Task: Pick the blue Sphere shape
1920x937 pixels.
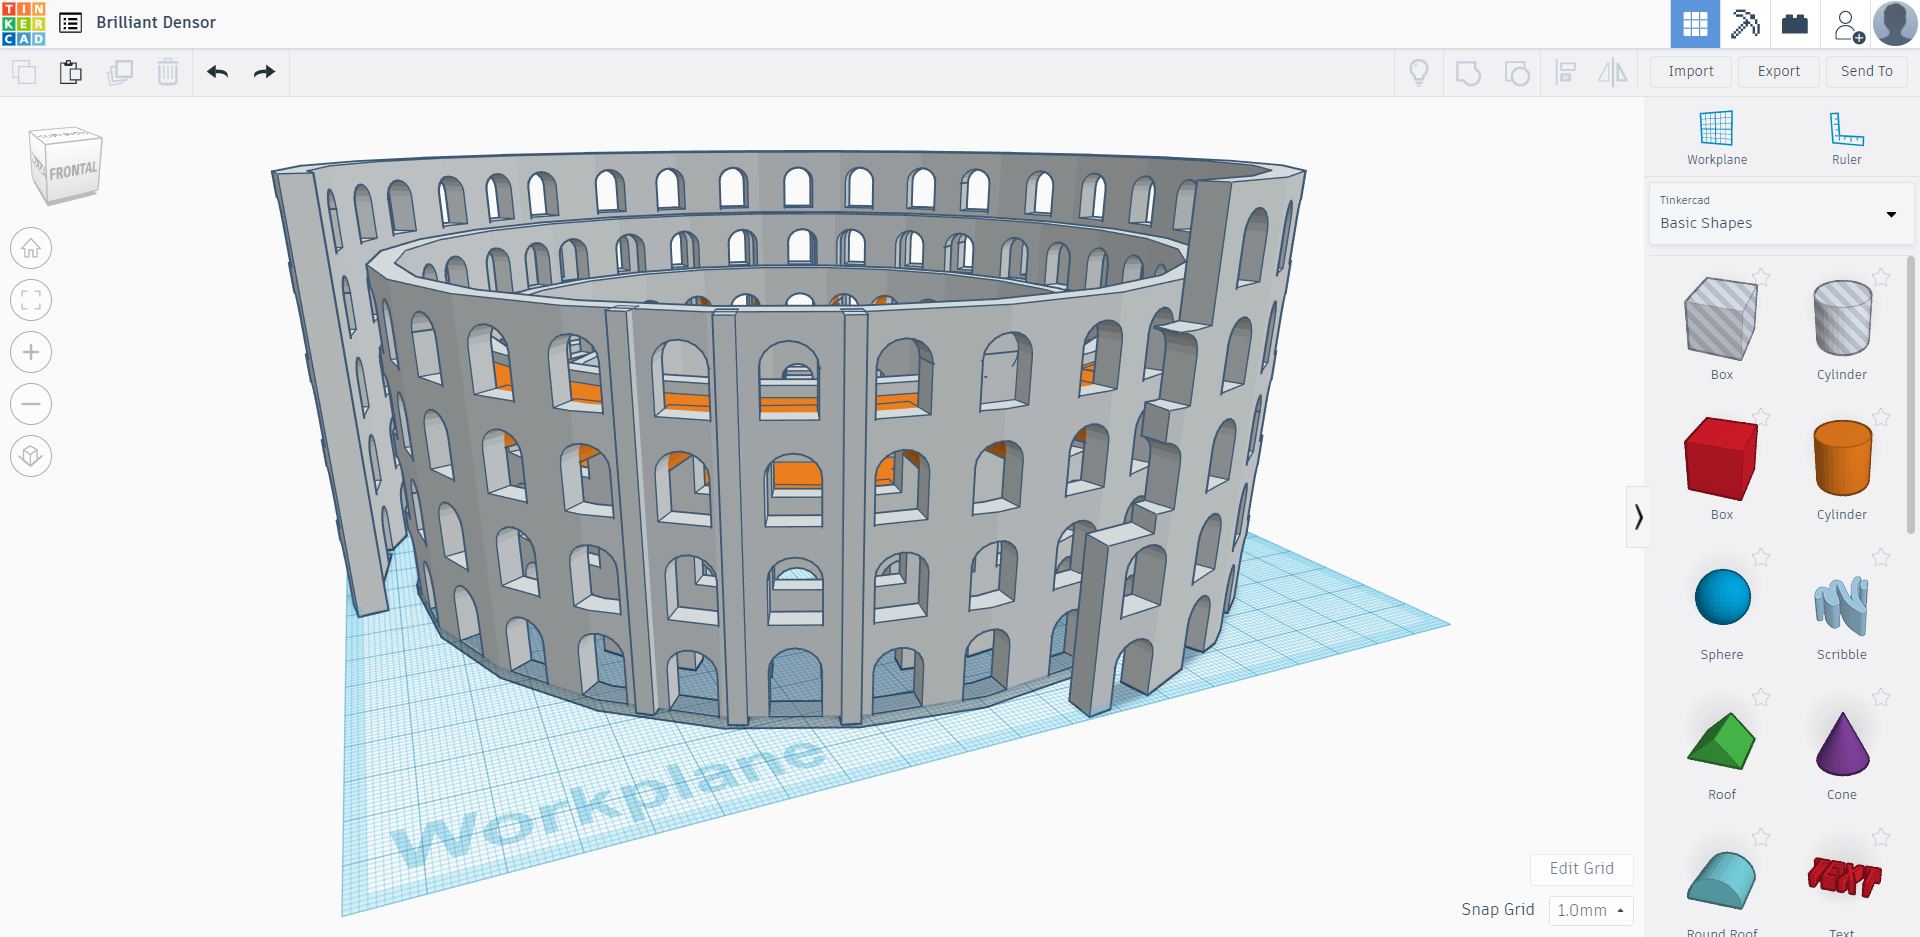Action: [x=1722, y=597]
